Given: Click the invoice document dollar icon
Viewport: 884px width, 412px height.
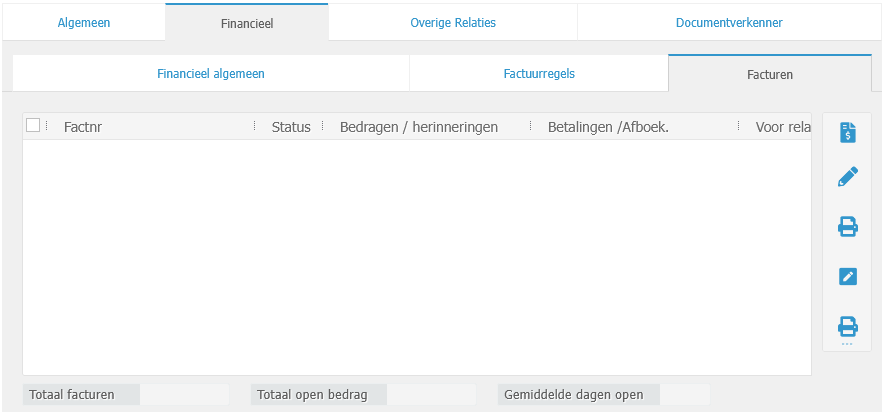Looking at the screenshot, I should point(847,132).
